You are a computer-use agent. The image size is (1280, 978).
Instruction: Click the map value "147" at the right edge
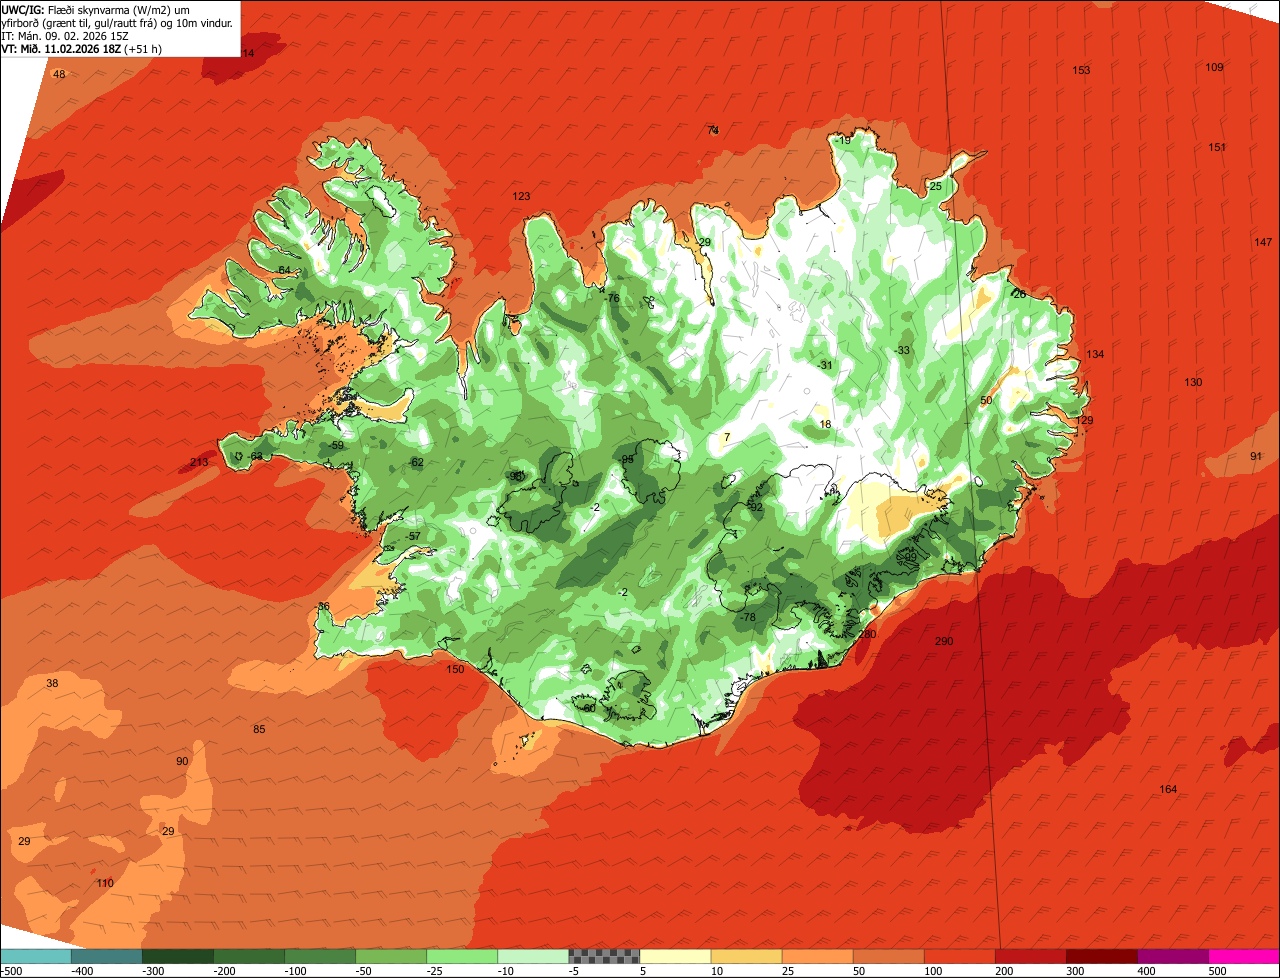(1263, 242)
